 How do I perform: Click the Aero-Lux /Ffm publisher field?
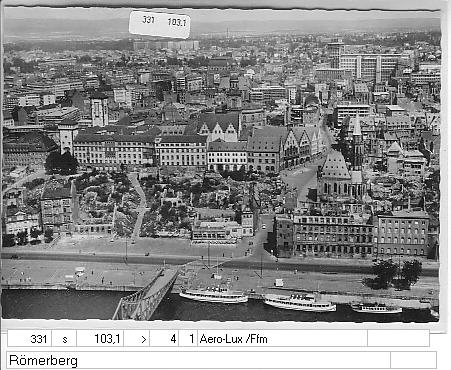pyautogui.click(x=282, y=339)
